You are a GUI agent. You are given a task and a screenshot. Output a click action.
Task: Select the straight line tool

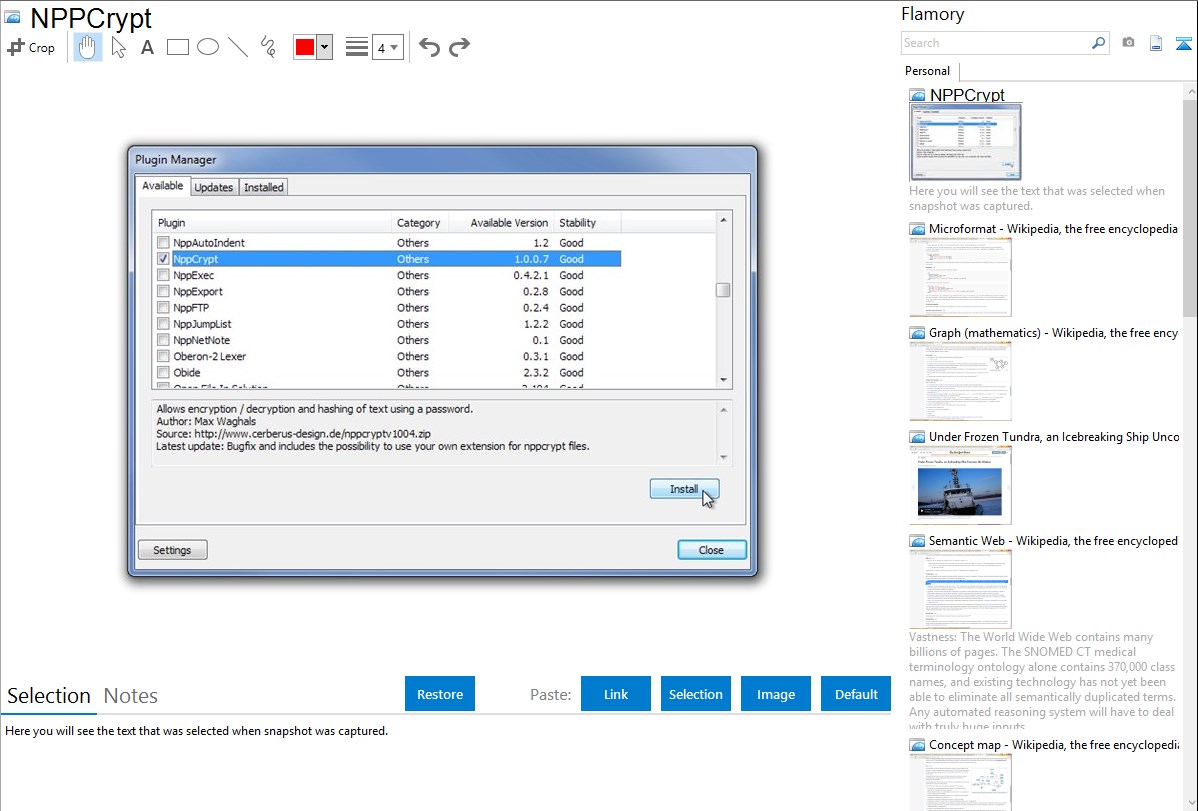click(238, 47)
